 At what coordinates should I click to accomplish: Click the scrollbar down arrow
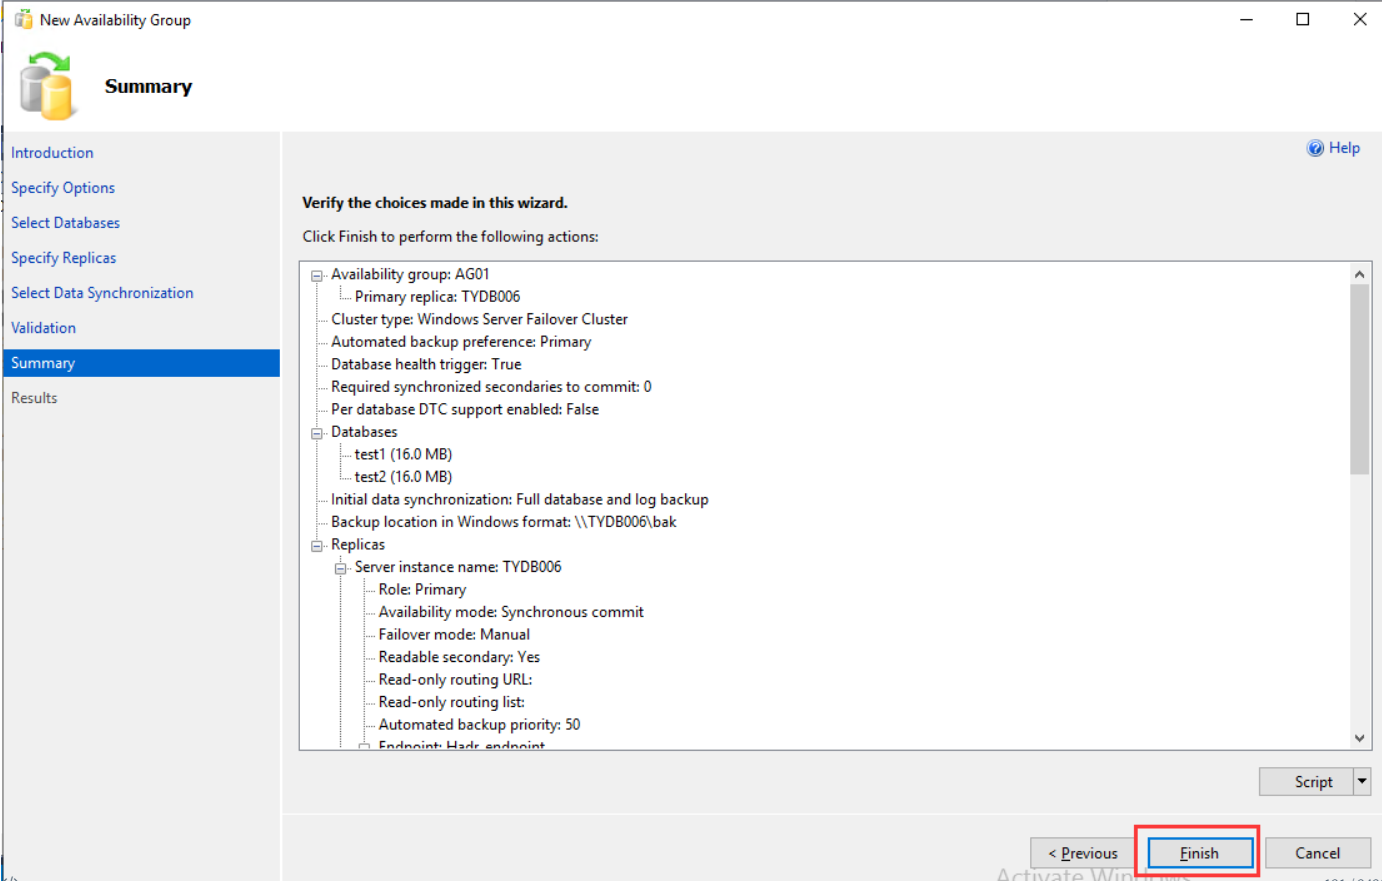click(1359, 738)
